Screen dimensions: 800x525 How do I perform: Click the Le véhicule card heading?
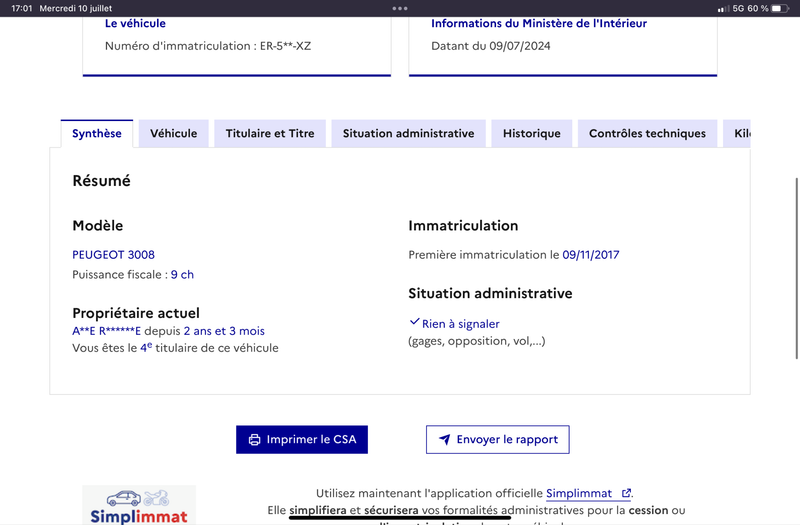click(x=135, y=23)
